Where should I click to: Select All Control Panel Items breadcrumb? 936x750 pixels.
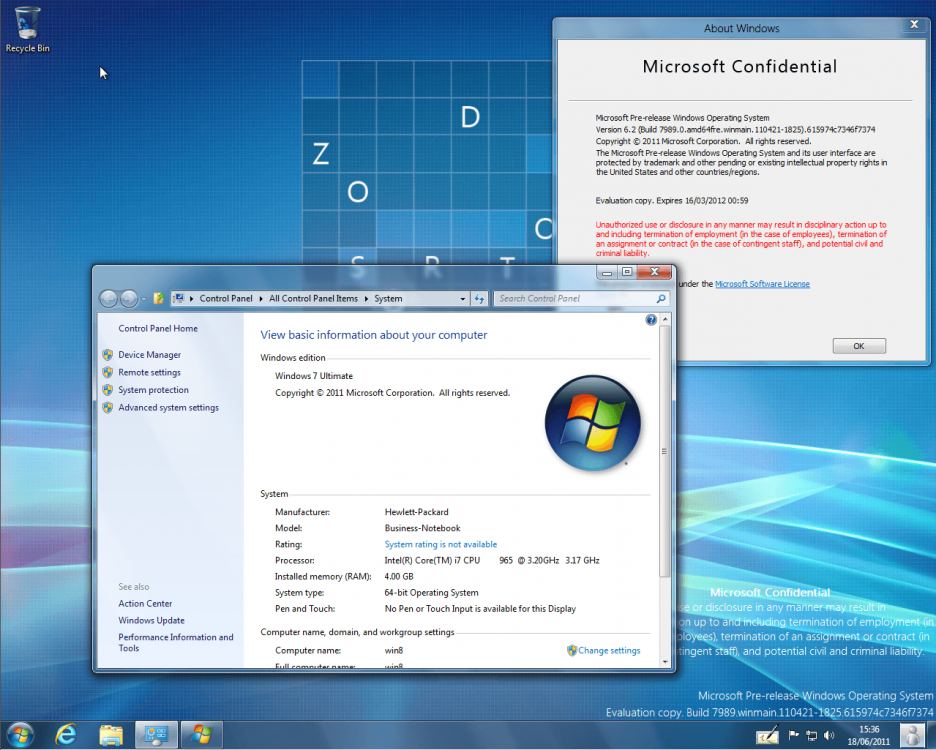coord(313,299)
